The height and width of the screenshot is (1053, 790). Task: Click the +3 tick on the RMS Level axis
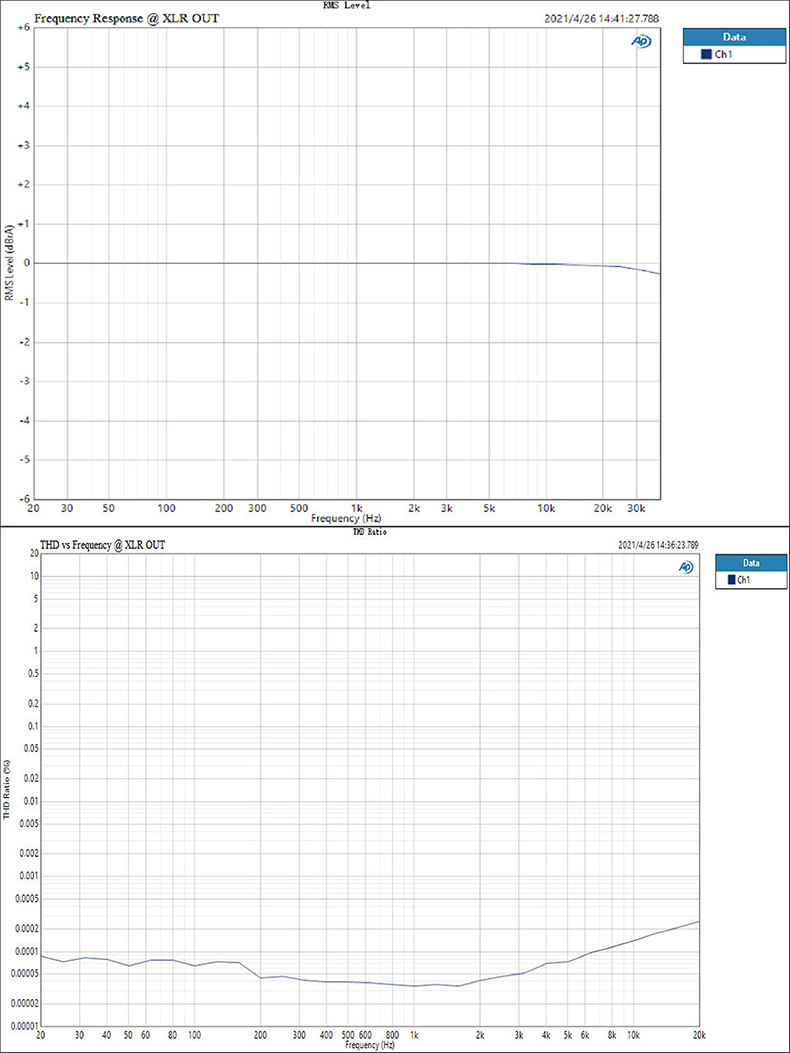pos(22,146)
